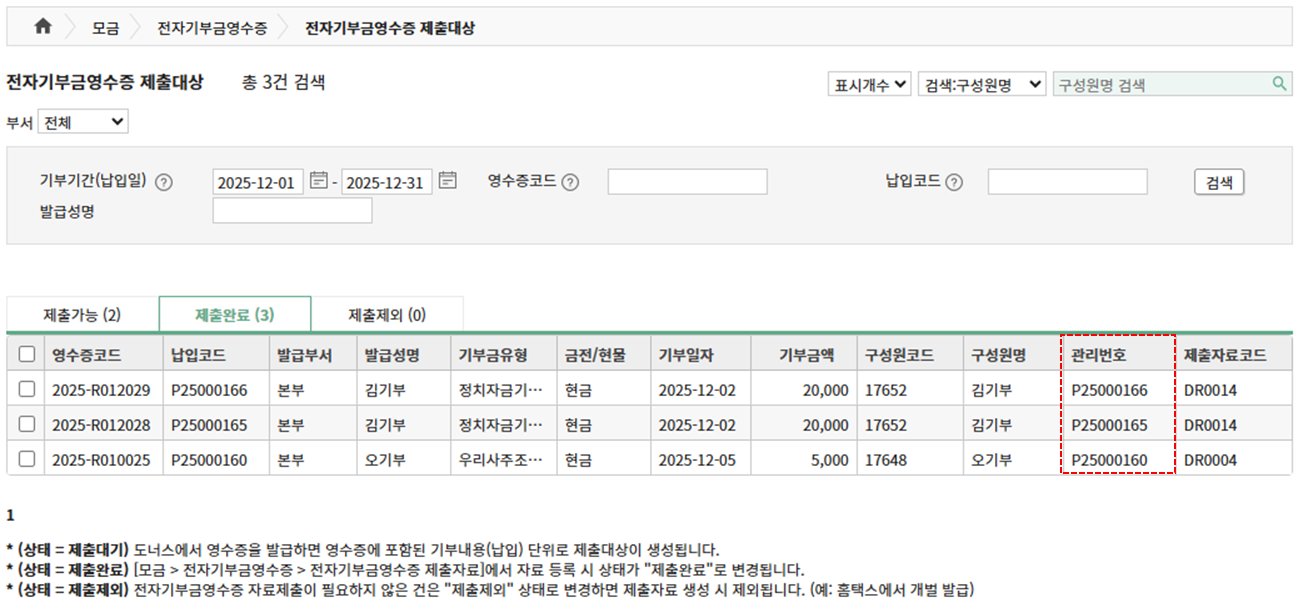1298x613 pixels.
Task: Switch to the 제출제외 (0) tab
Action: coord(386,315)
